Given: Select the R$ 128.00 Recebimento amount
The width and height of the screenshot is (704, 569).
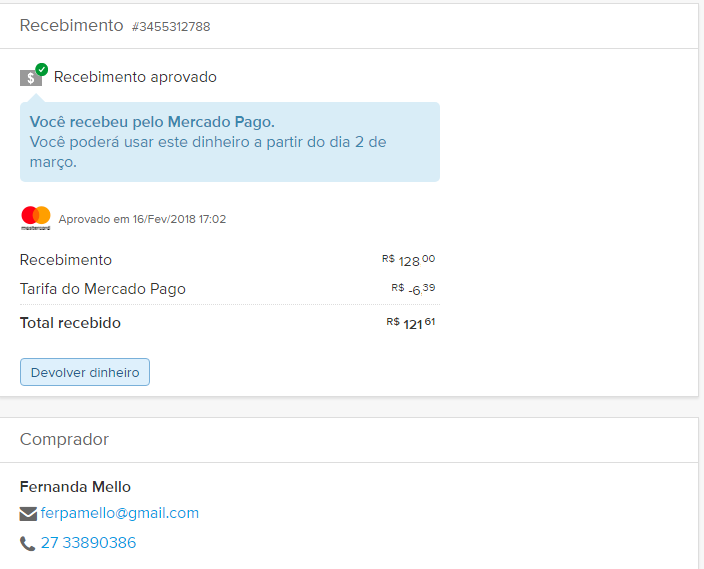Looking at the screenshot, I should point(409,260).
